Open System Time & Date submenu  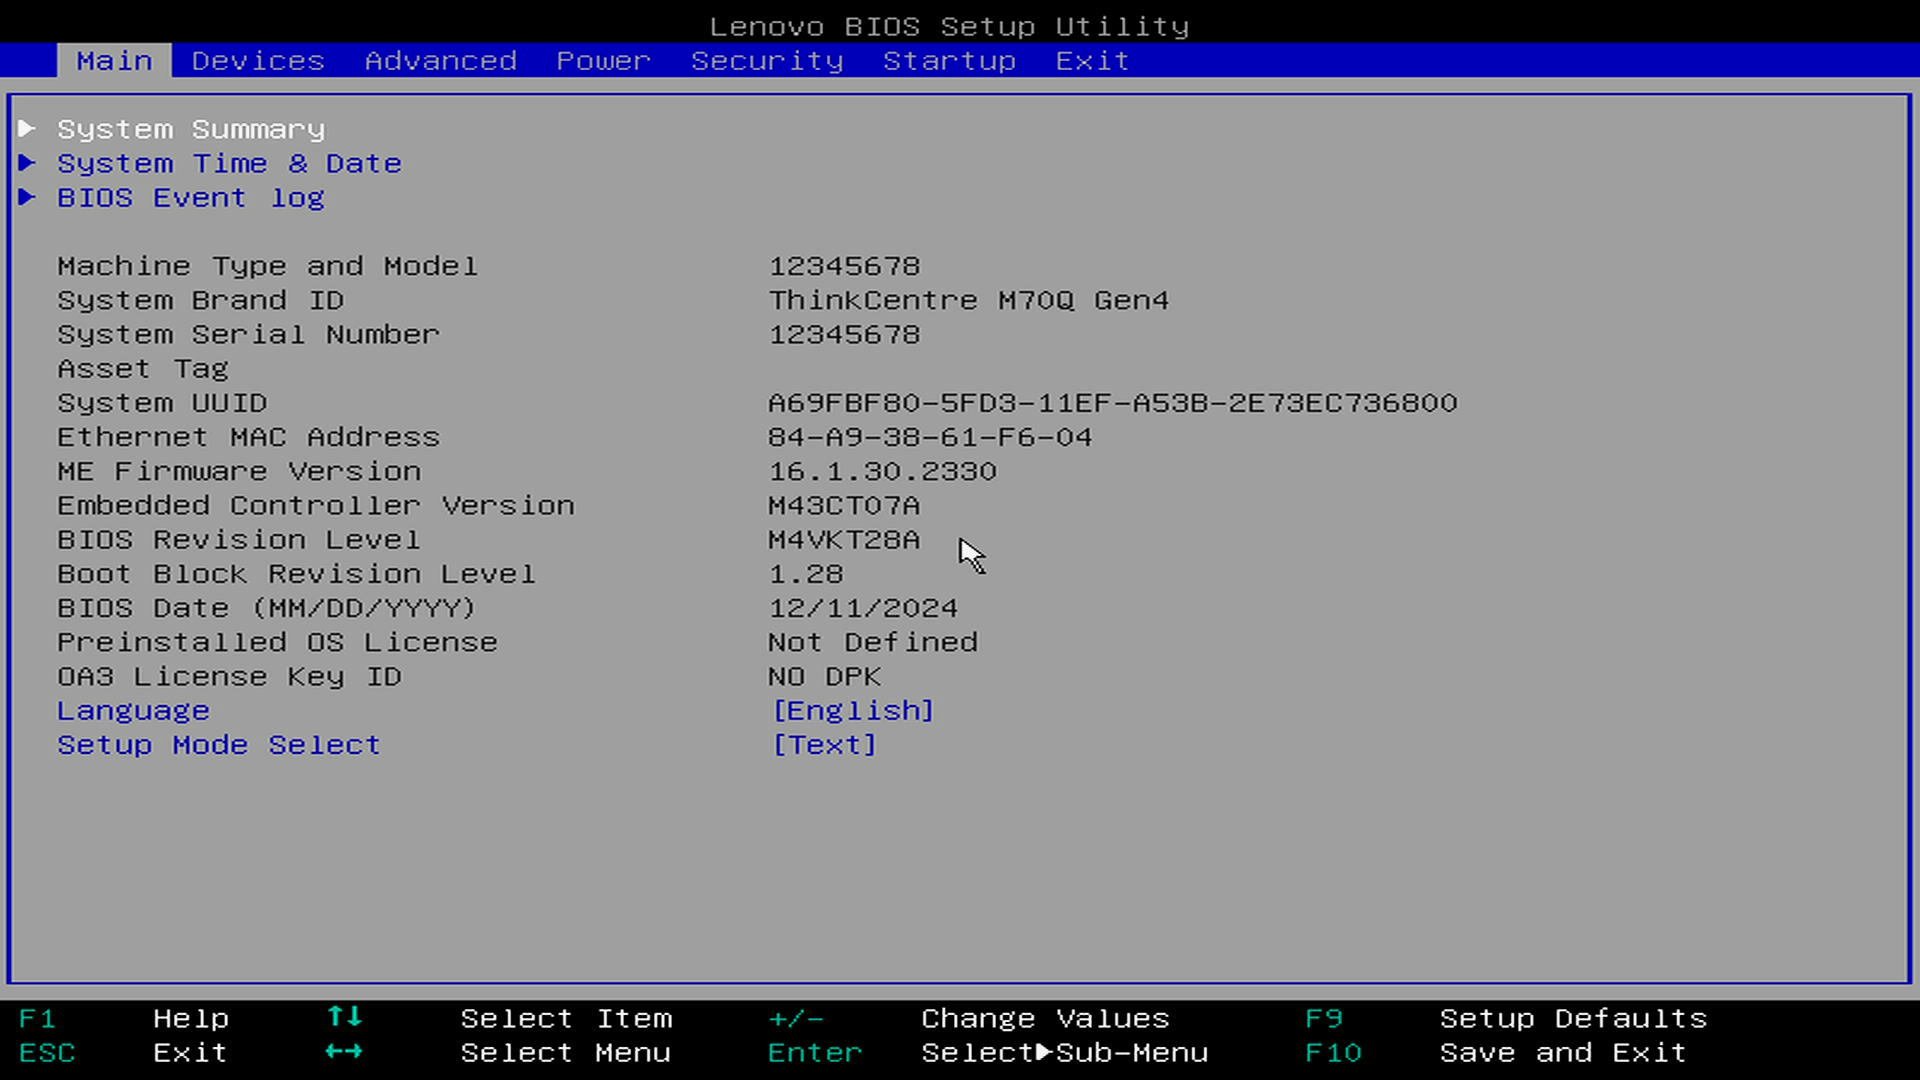[x=229, y=163]
